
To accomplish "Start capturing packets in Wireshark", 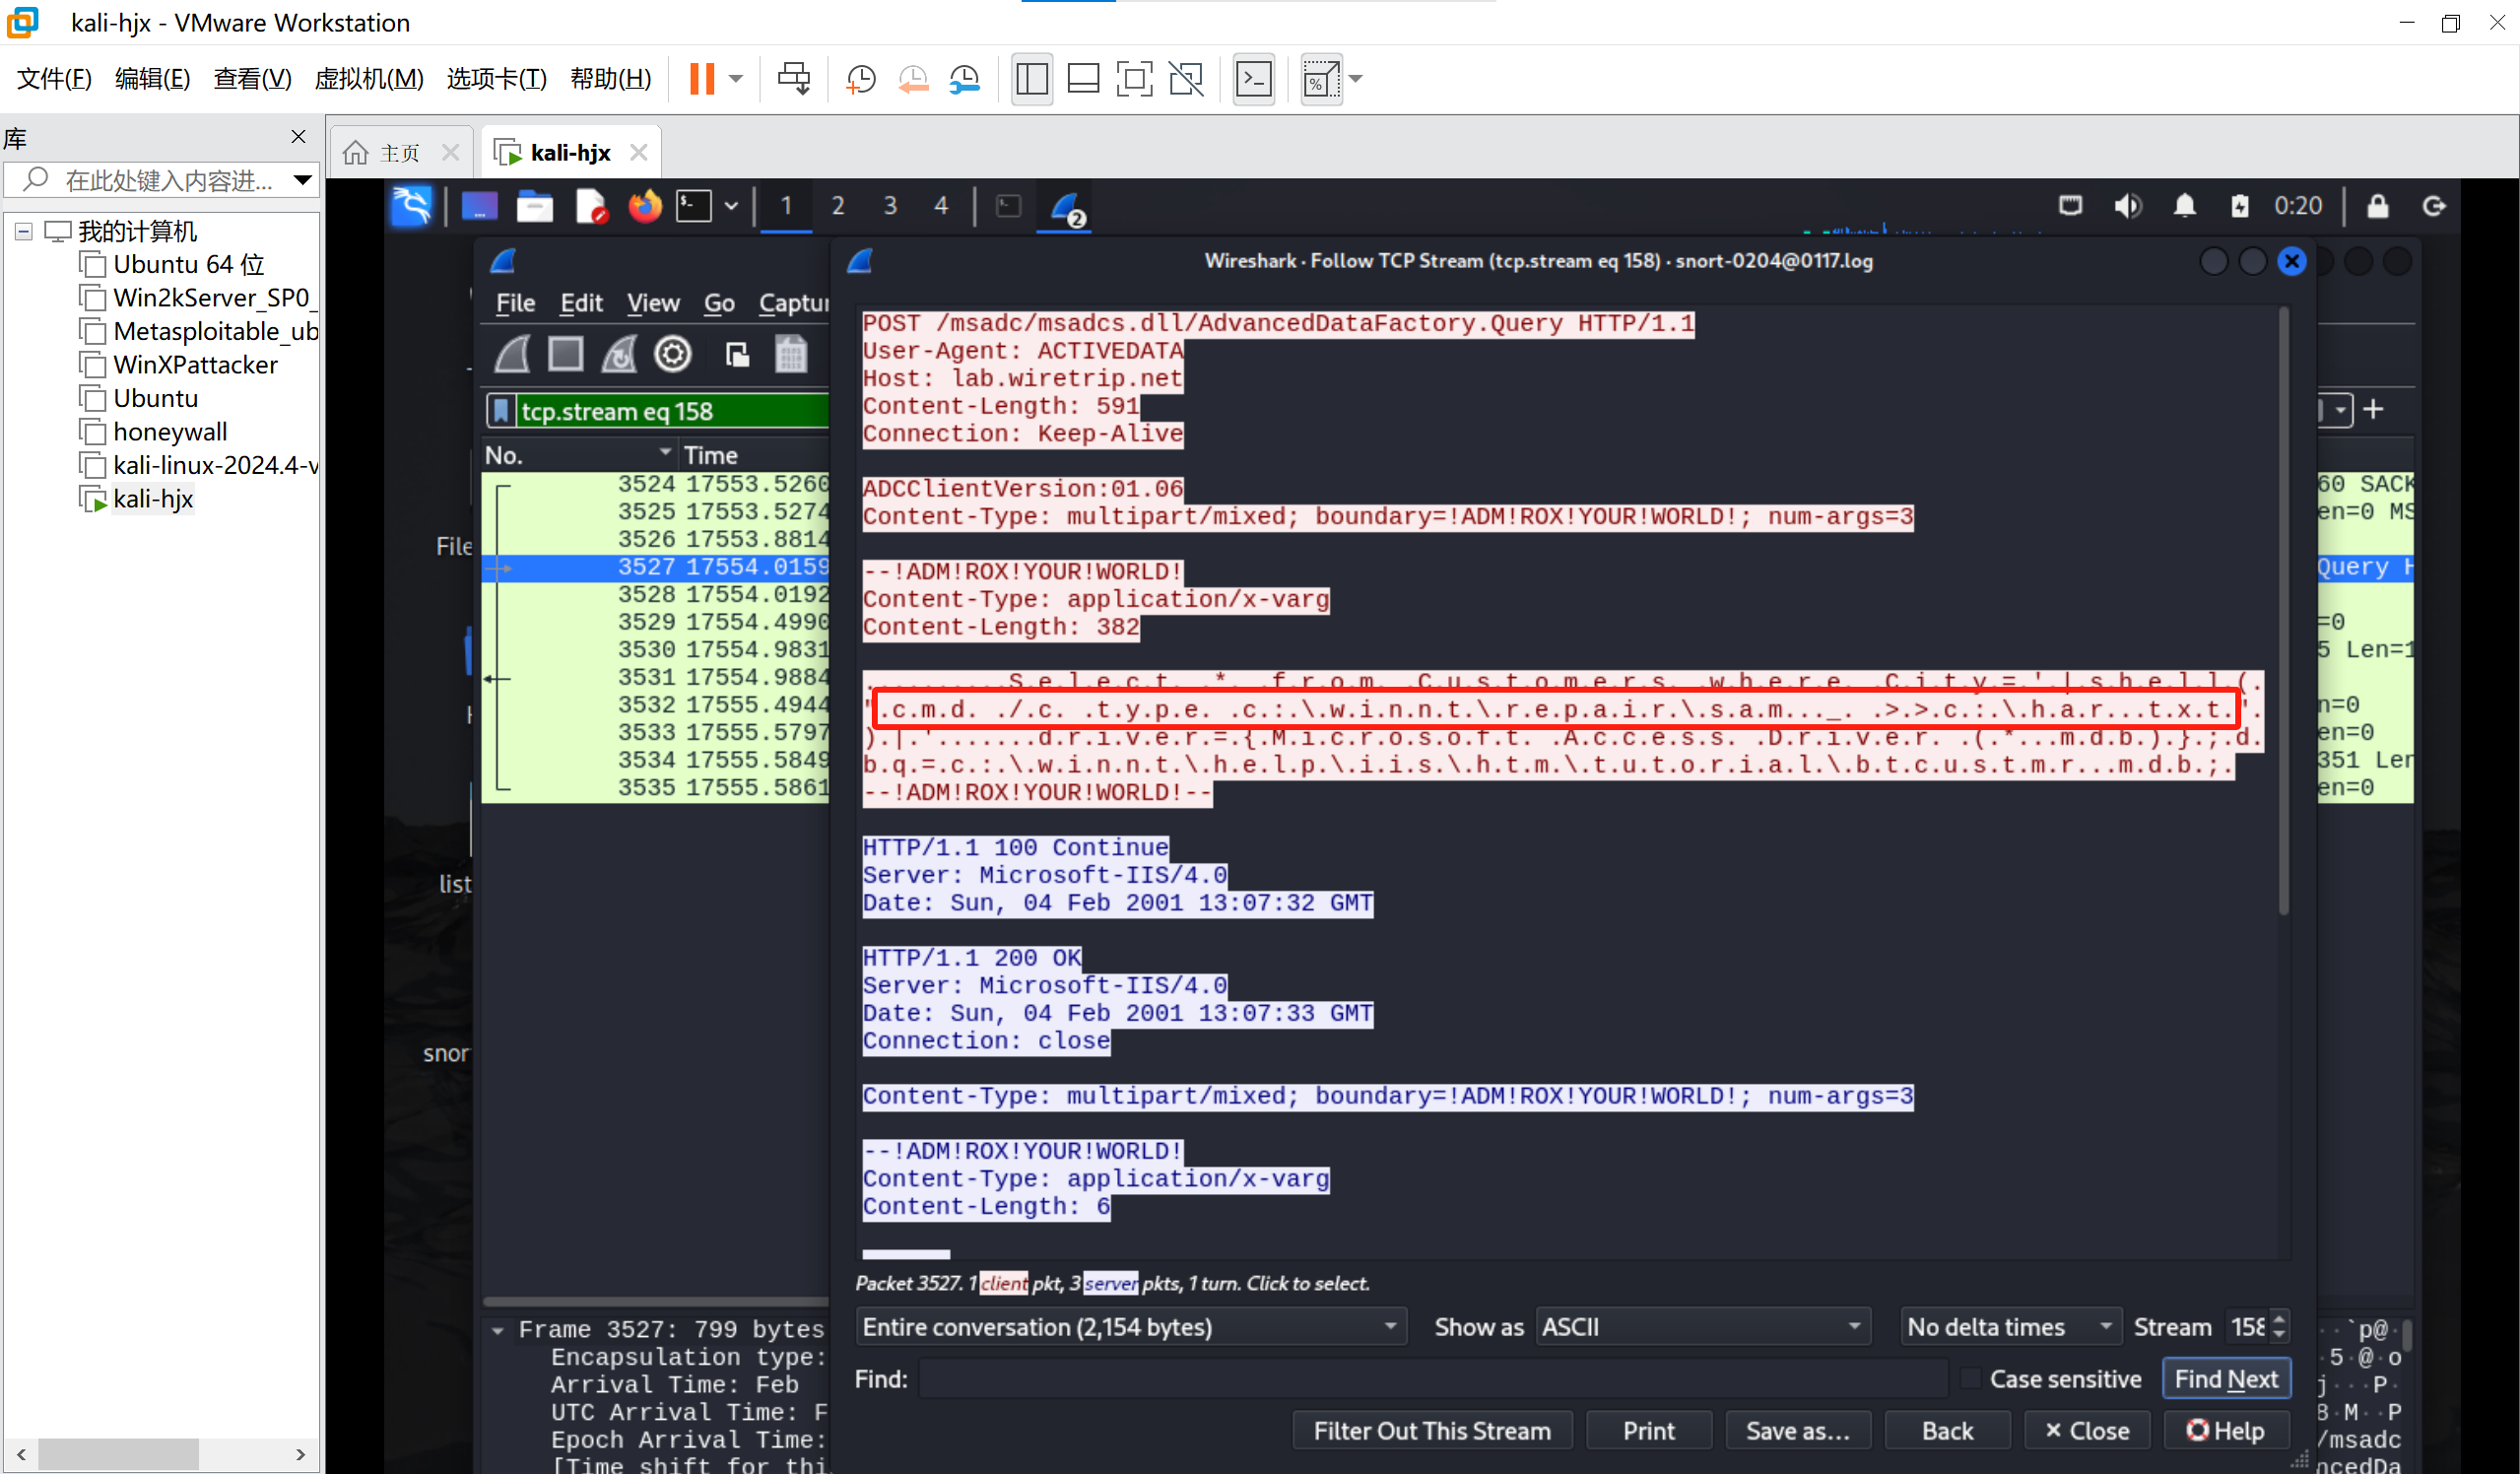I will click(513, 354).
